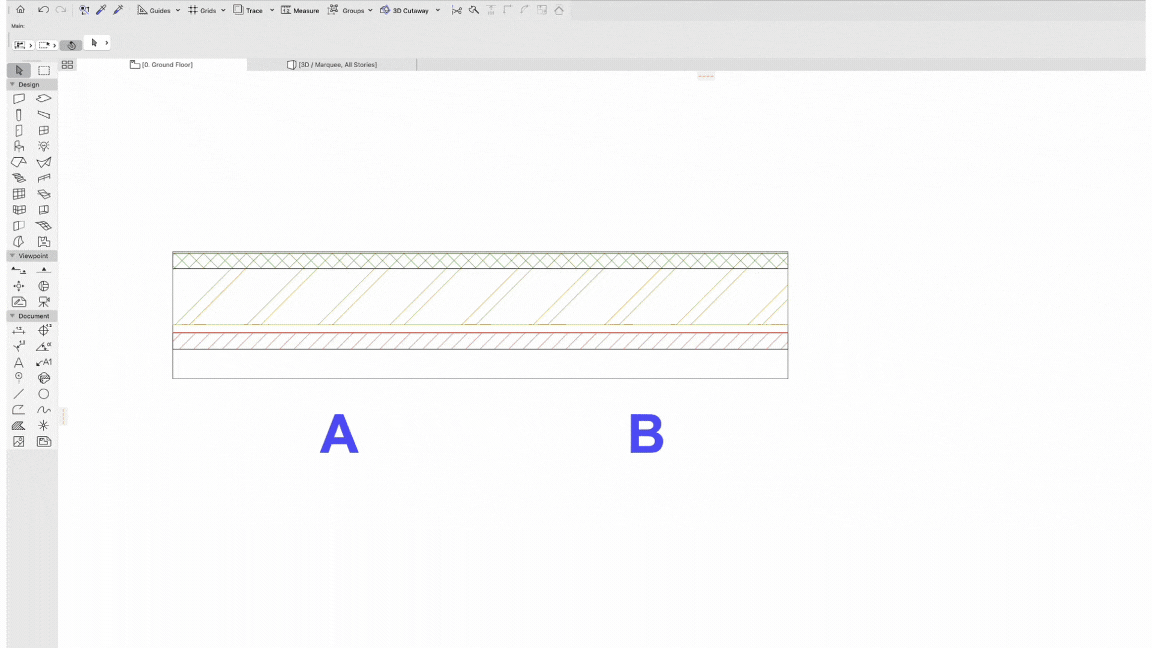
Task: Click the Measure button
Action: point(300,10)
